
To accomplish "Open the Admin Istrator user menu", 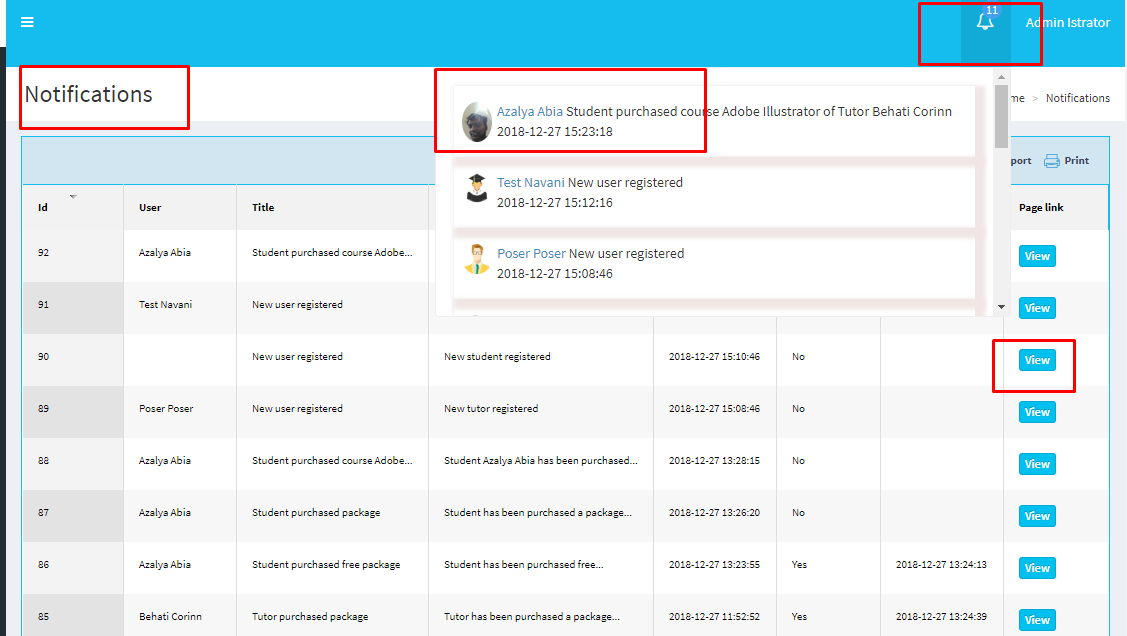I will click(x=1067, y=22).
